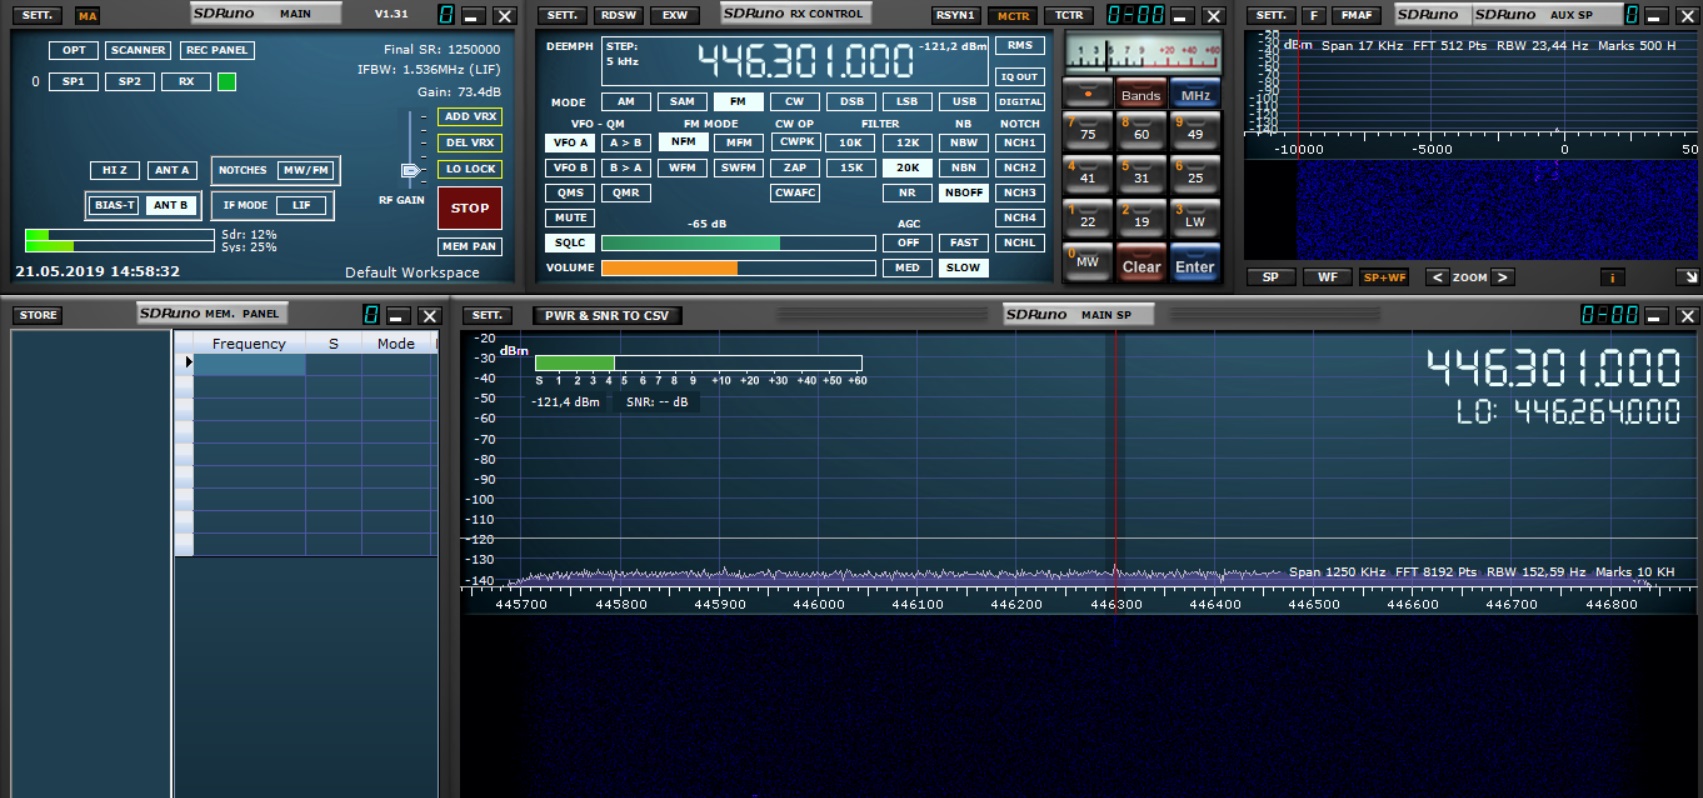
Task: Switch to WF view in AUX SP
Action: coord(1327,278)
